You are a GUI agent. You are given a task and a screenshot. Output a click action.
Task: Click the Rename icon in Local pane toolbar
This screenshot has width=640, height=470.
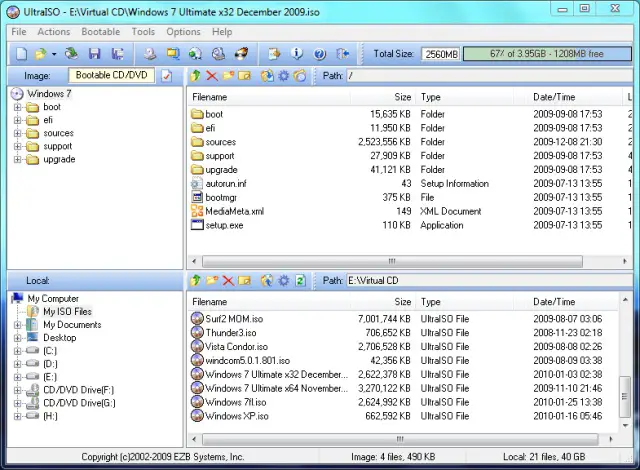(244, 280)
